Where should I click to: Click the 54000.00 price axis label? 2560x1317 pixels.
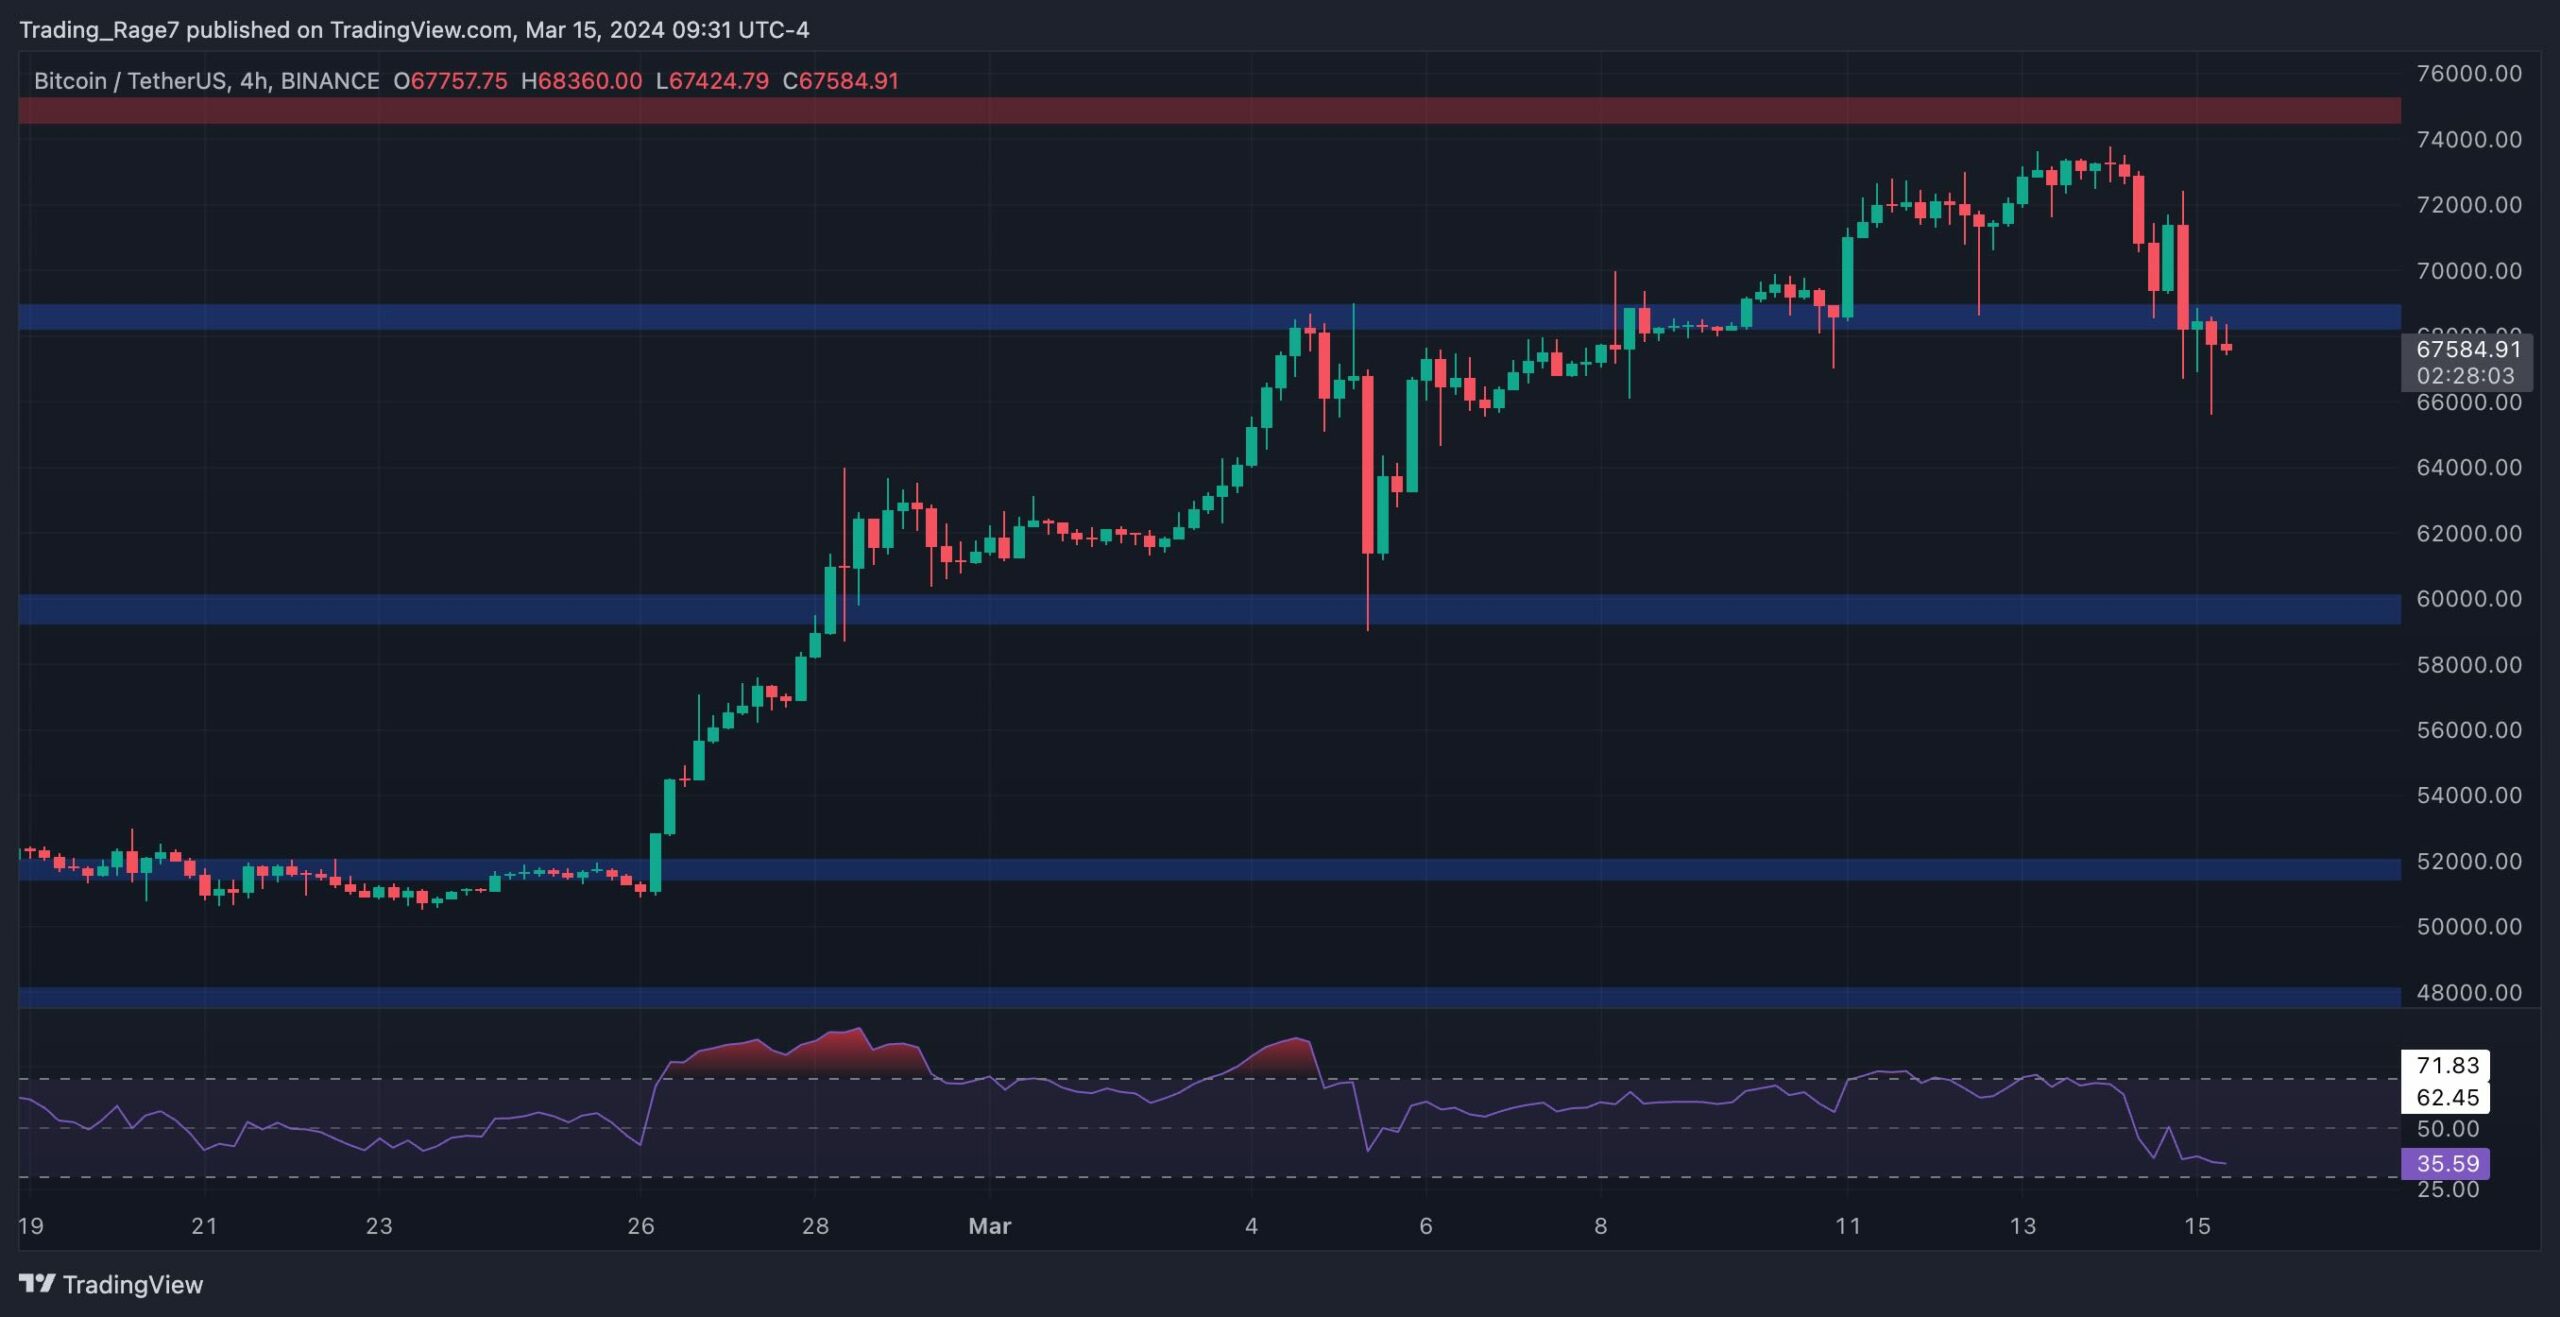(2468, 796)
